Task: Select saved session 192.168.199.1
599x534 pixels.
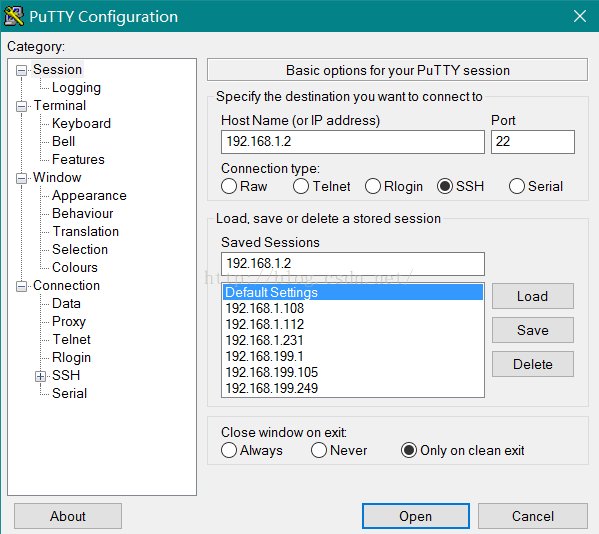Action: point(353,356)
